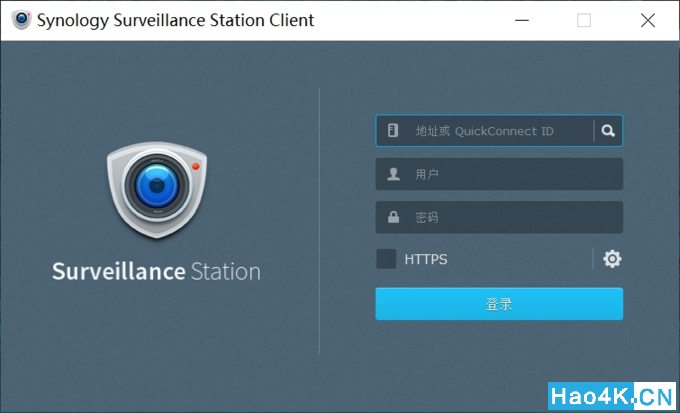Focus the 密码 password field
680x413 pixels.
(499, 217)
